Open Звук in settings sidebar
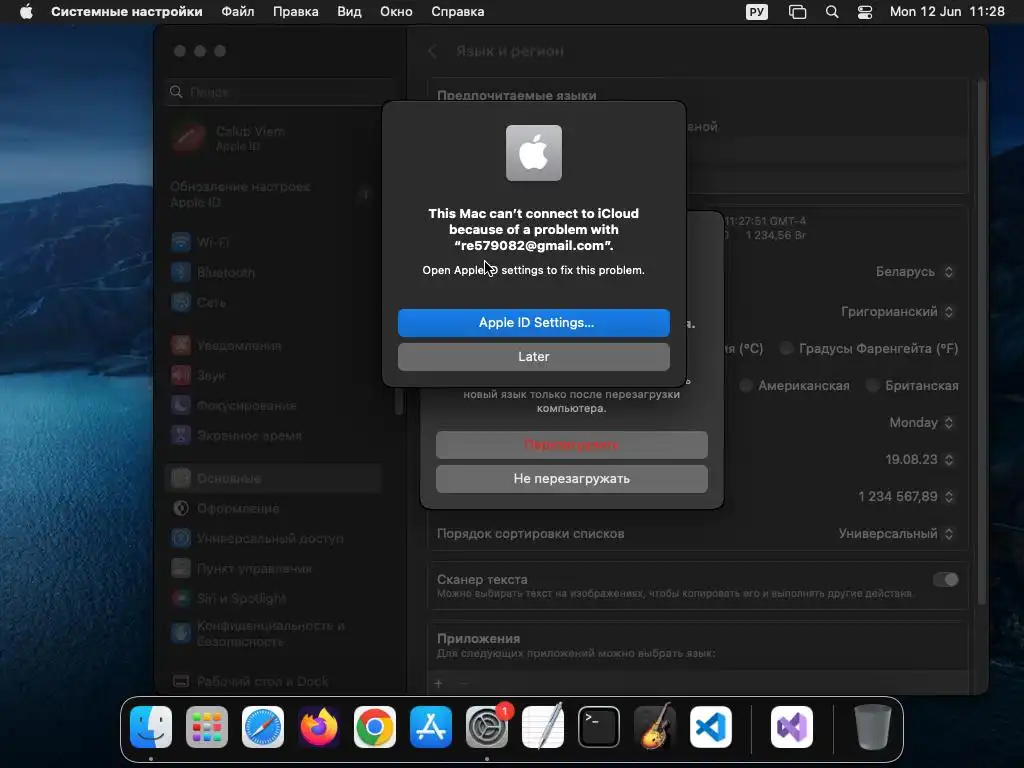1024x768 pixels. [274, 376]
